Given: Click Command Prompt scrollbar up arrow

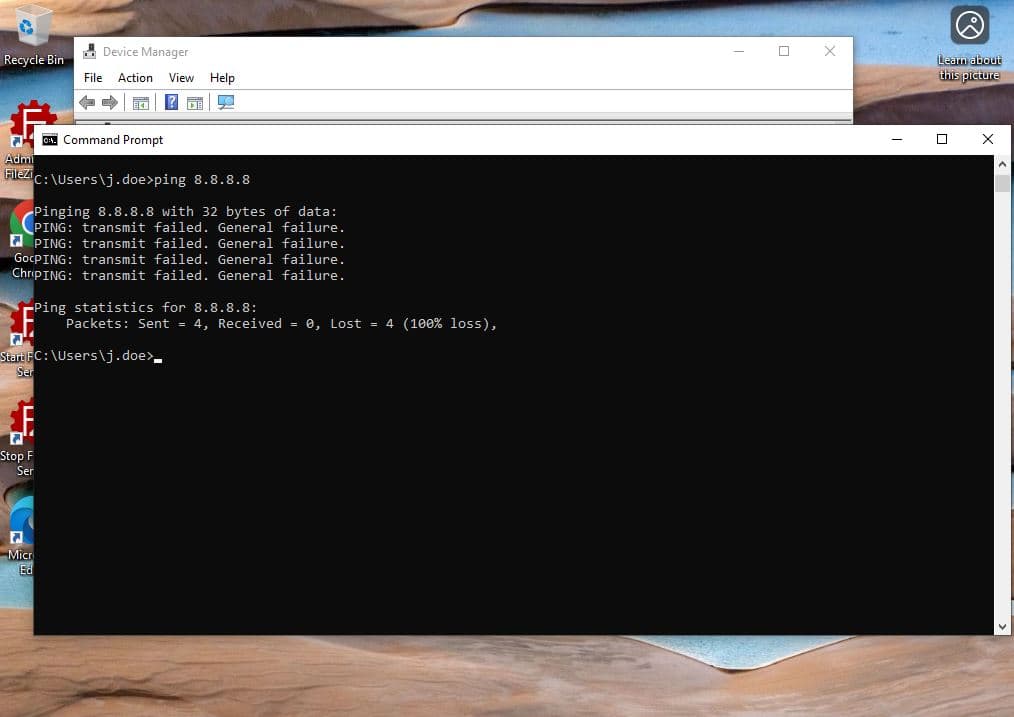Looking at the screenshot, I should (x=1003, y=165).
